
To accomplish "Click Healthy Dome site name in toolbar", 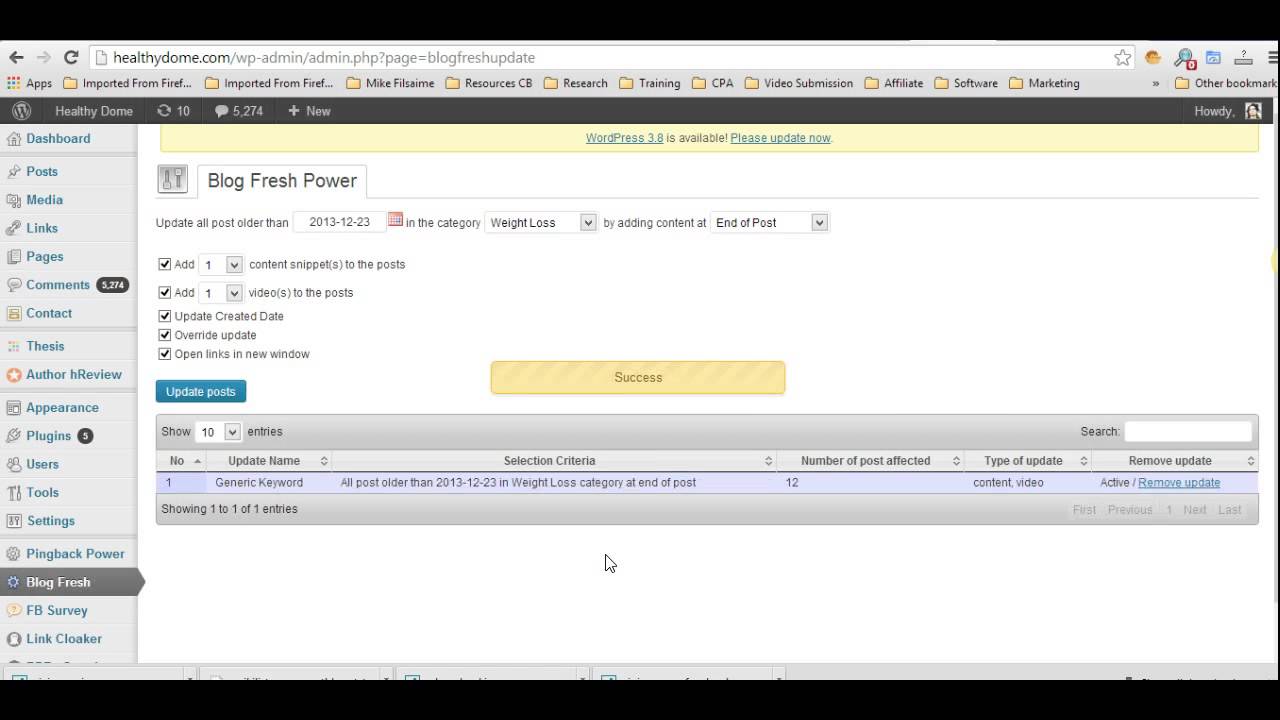I will [94, 111].
